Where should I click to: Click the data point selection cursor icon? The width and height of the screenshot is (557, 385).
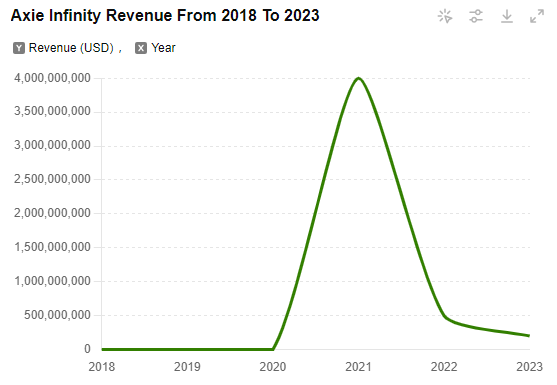click(x=445, y=16)
